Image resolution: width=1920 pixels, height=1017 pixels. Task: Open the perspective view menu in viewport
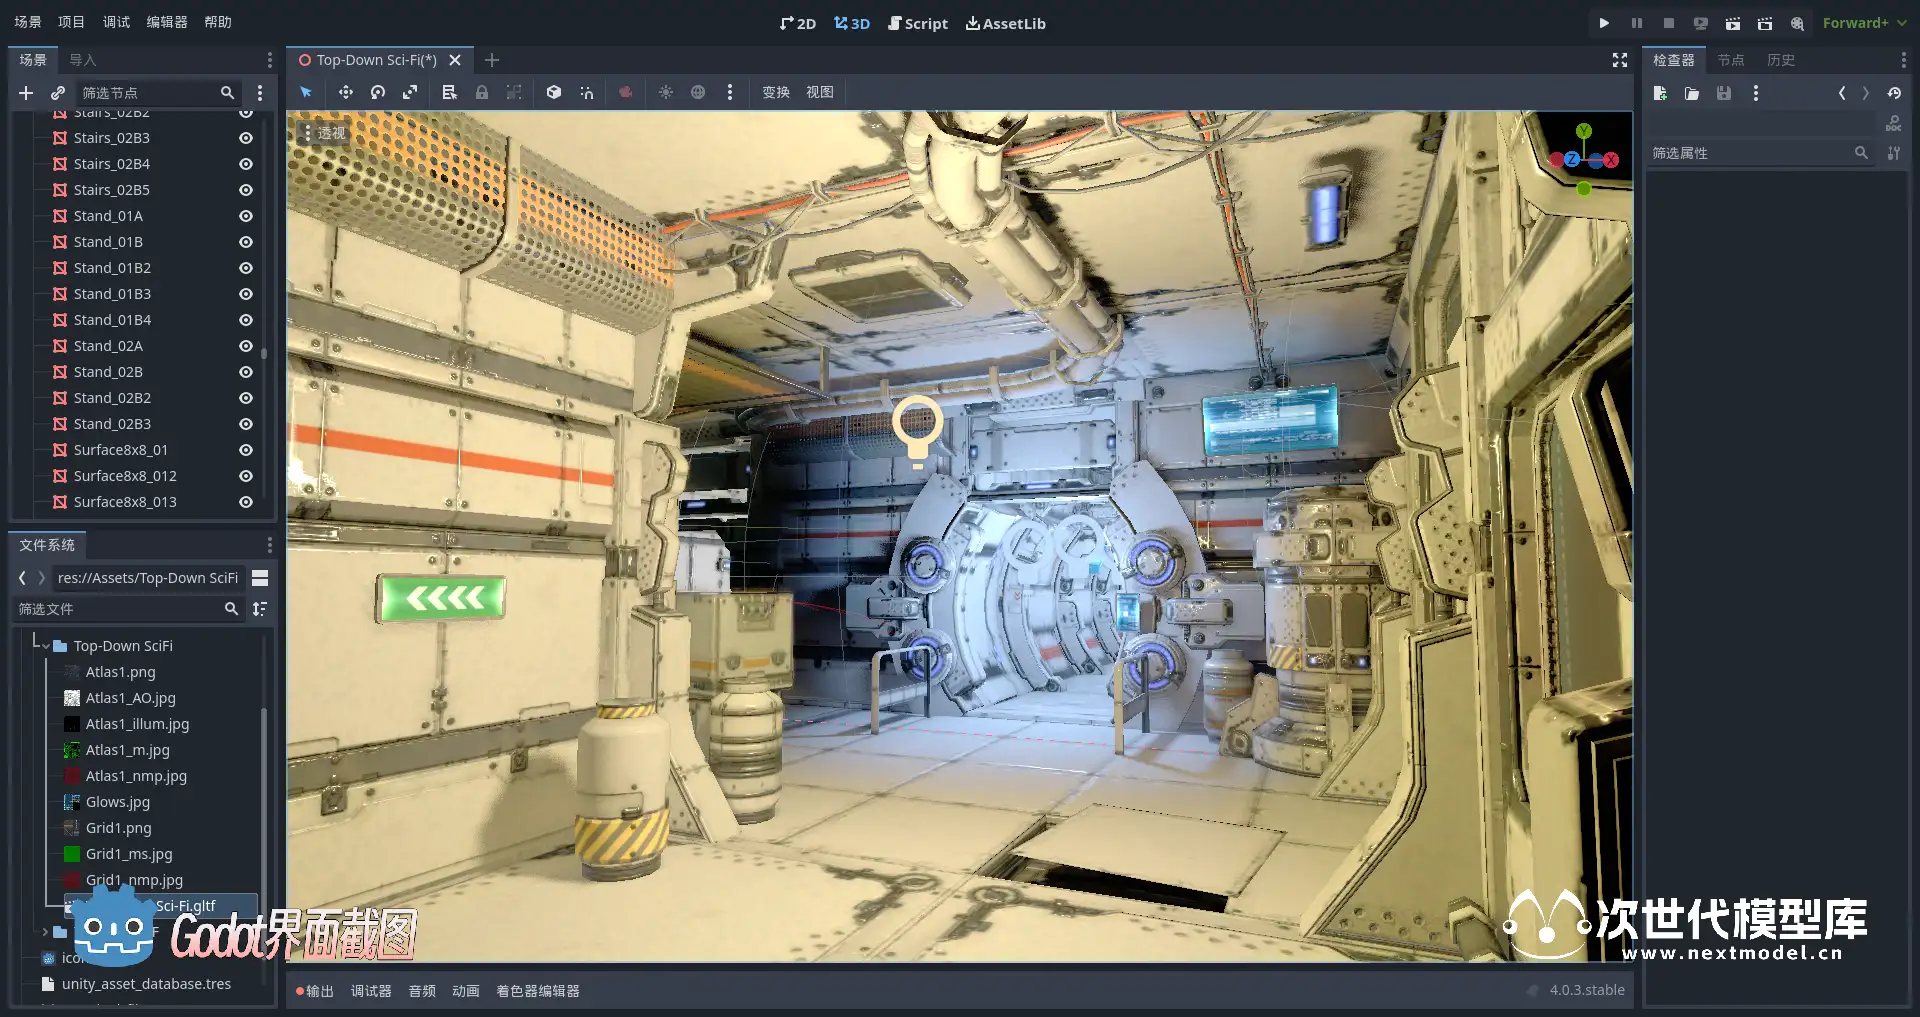tap(323, 132)
